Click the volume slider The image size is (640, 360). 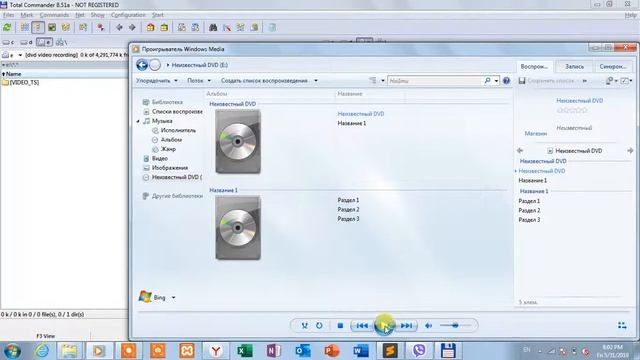[x=455, y=325]
